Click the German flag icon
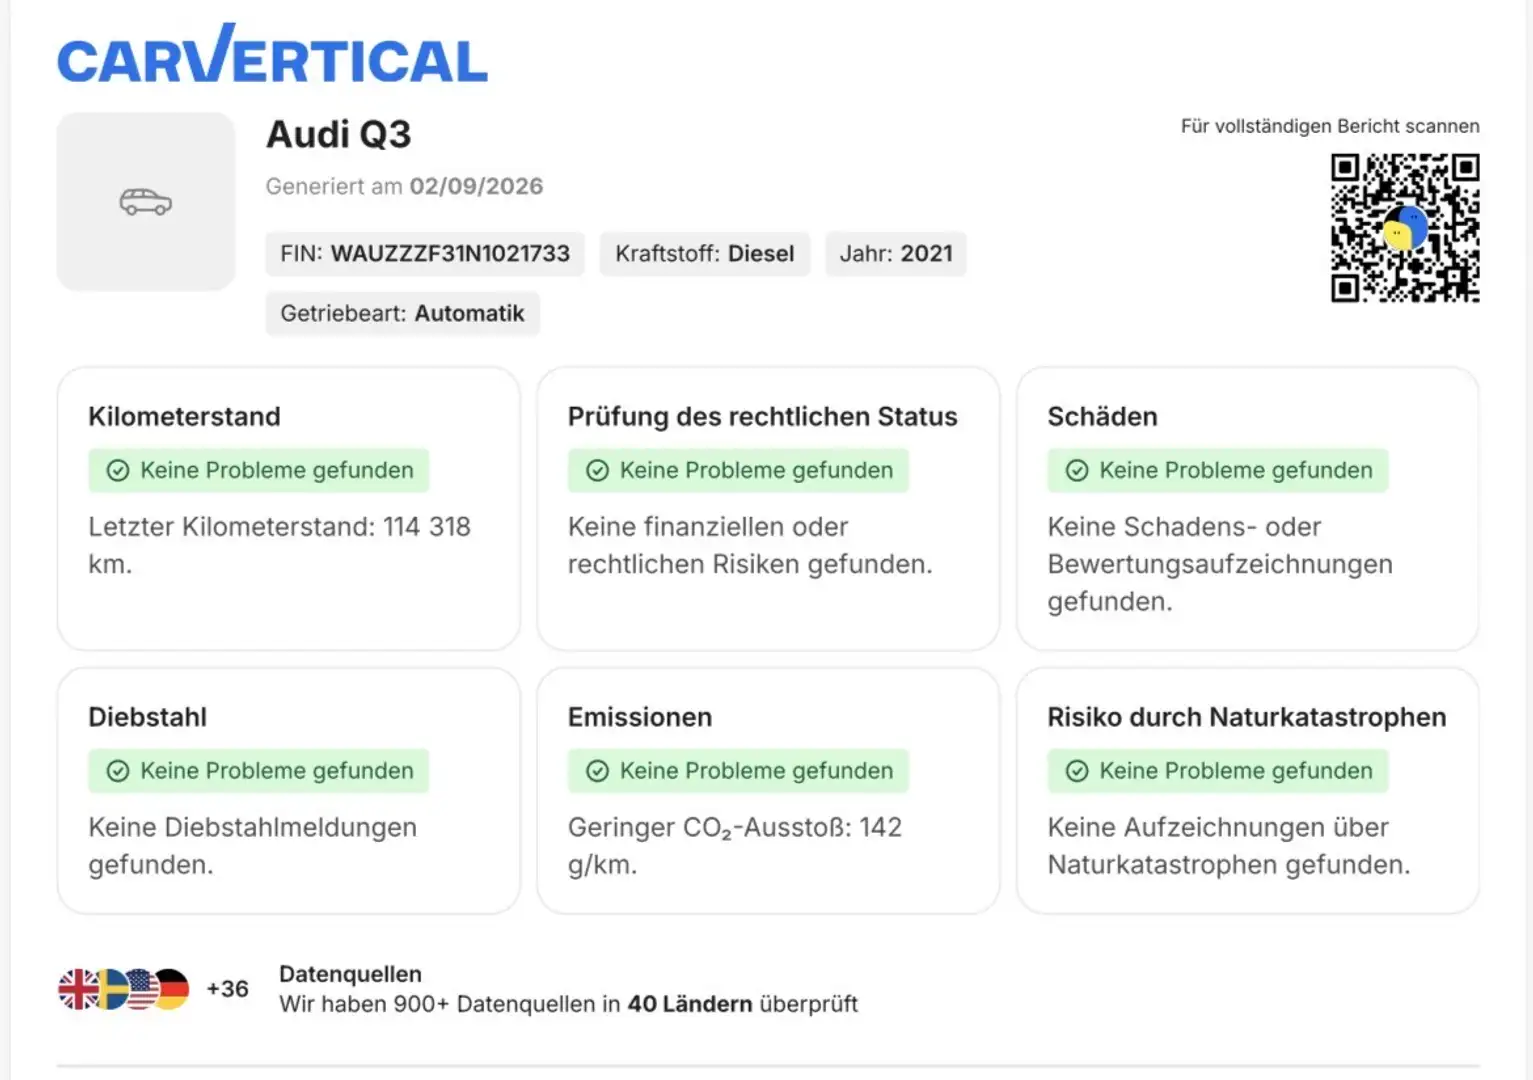The image size is (1533, 1080). (x=172, y=989)
